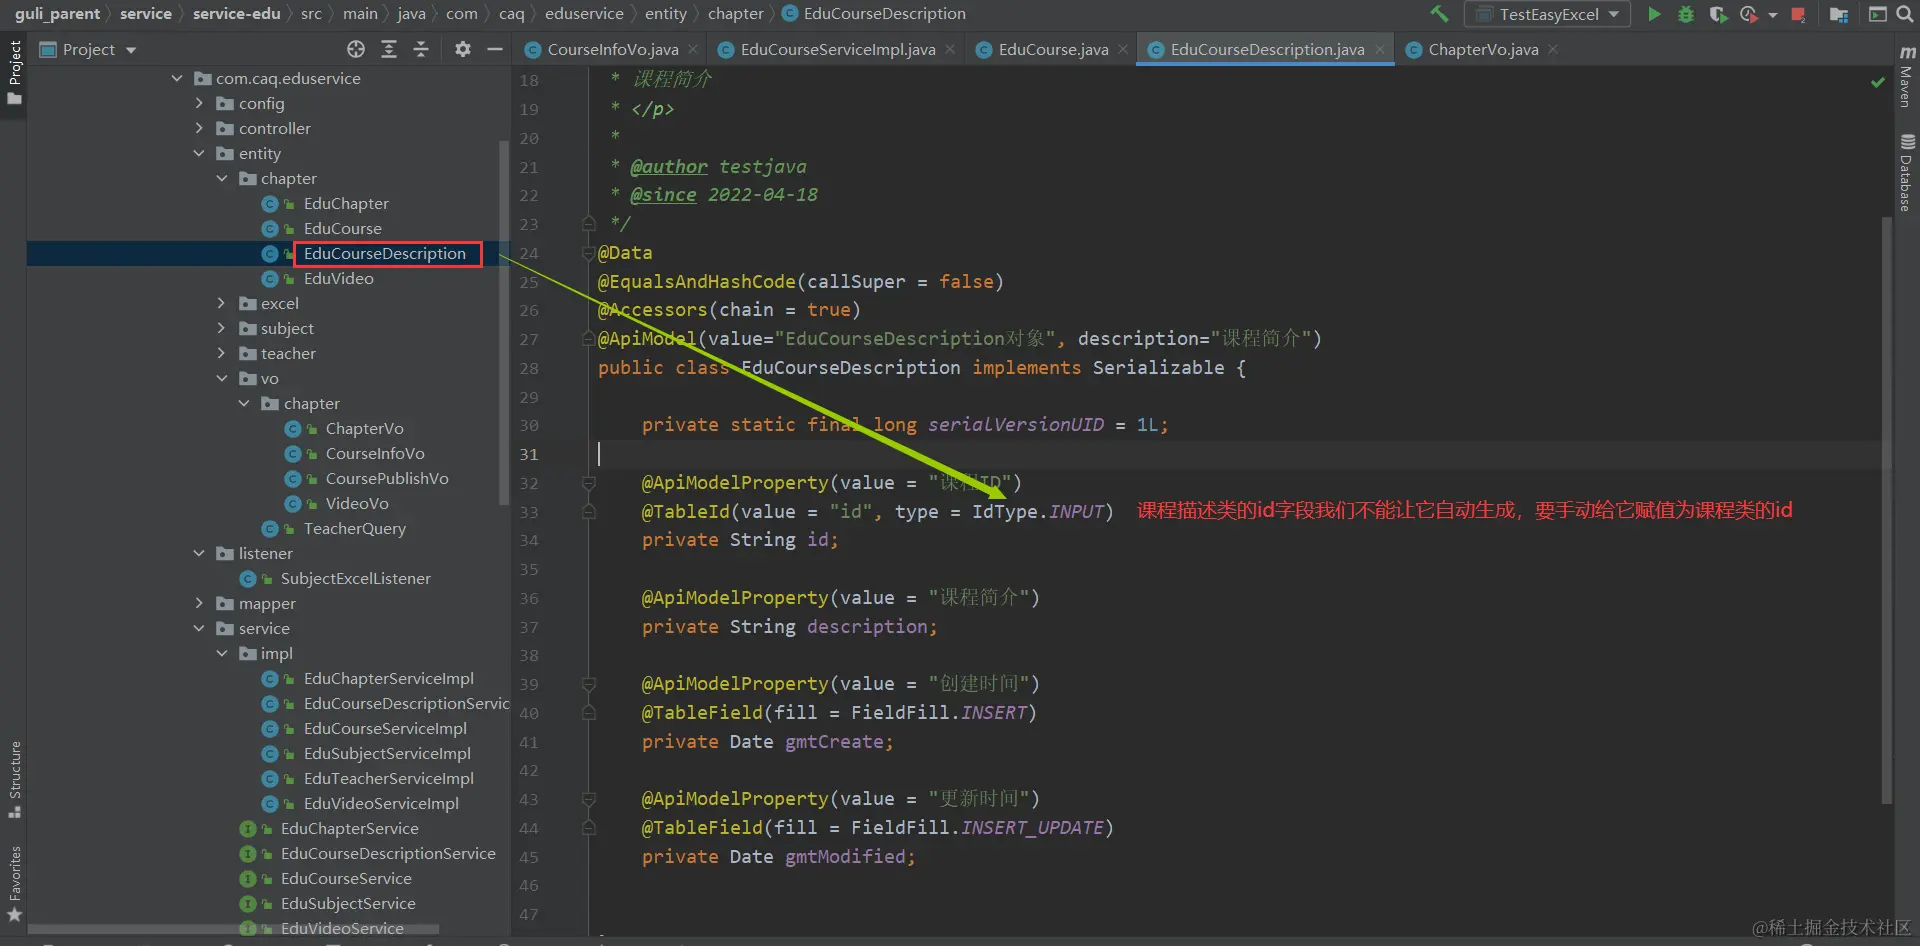Screen dimensions: 1920x946
Task: Open the Project Structure dialog icon
Action: 1838,14
